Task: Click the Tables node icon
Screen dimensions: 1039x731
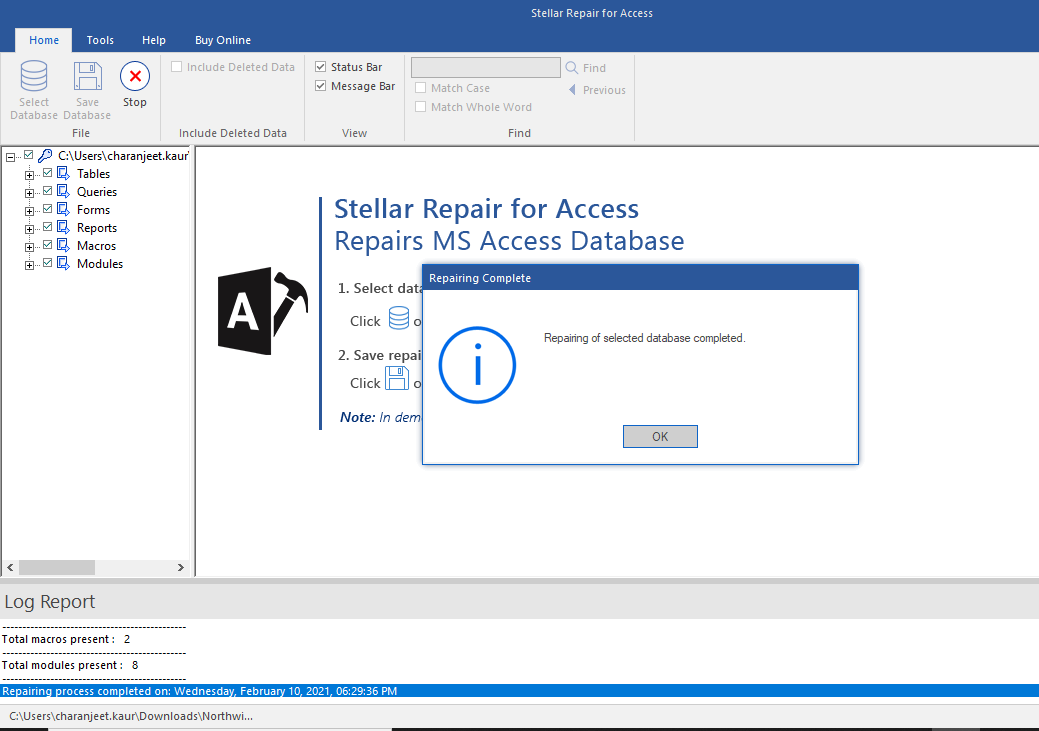Action: pos(64,173)
